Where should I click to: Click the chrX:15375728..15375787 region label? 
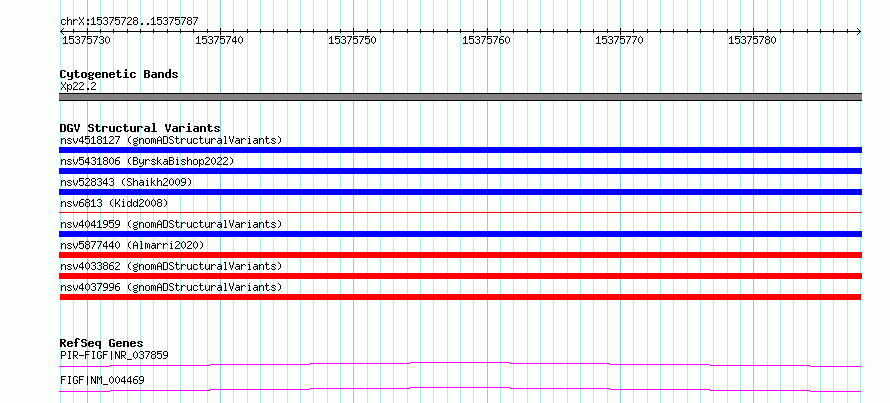click(129, 22)
